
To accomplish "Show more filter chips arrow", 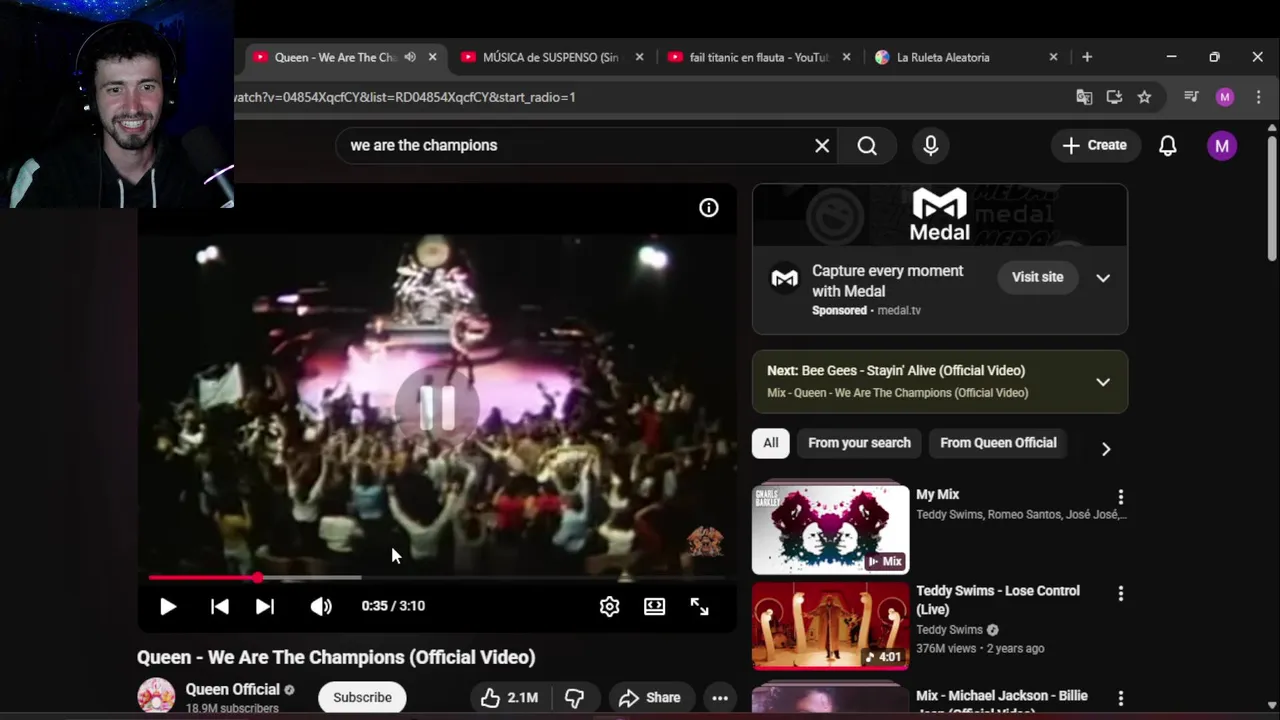I will (1106, 449).
